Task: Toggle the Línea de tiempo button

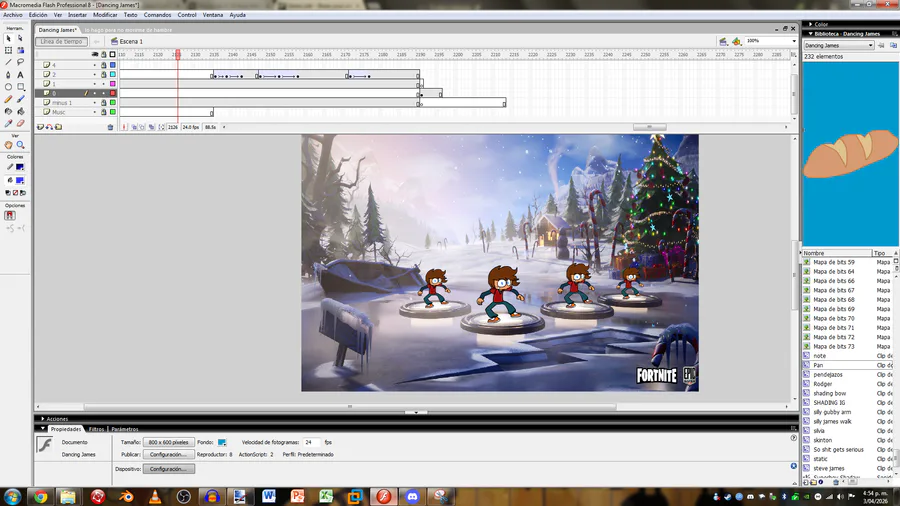Action: tap(61, 41)
